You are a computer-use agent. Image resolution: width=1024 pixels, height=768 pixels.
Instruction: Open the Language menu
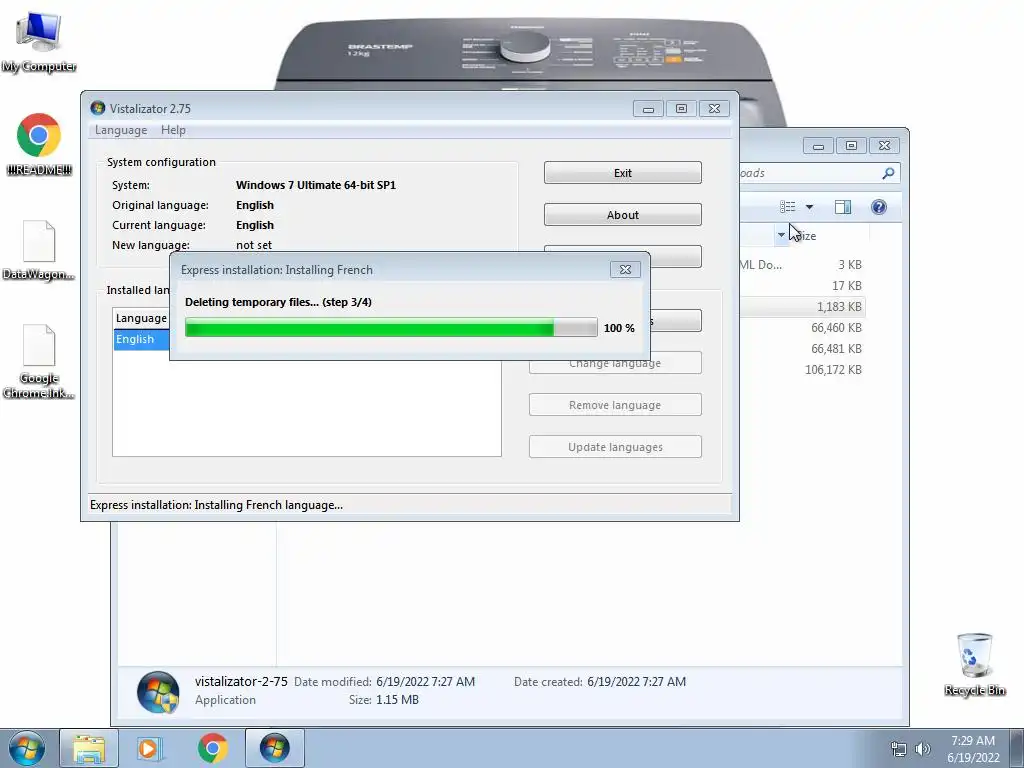click(121, 130)
